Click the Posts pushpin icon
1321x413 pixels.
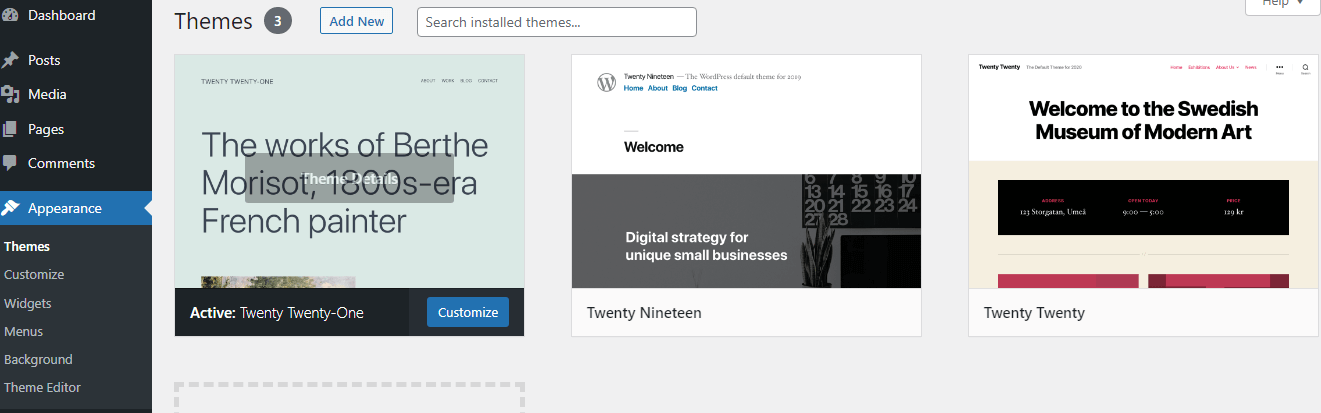tap(10, 60)
